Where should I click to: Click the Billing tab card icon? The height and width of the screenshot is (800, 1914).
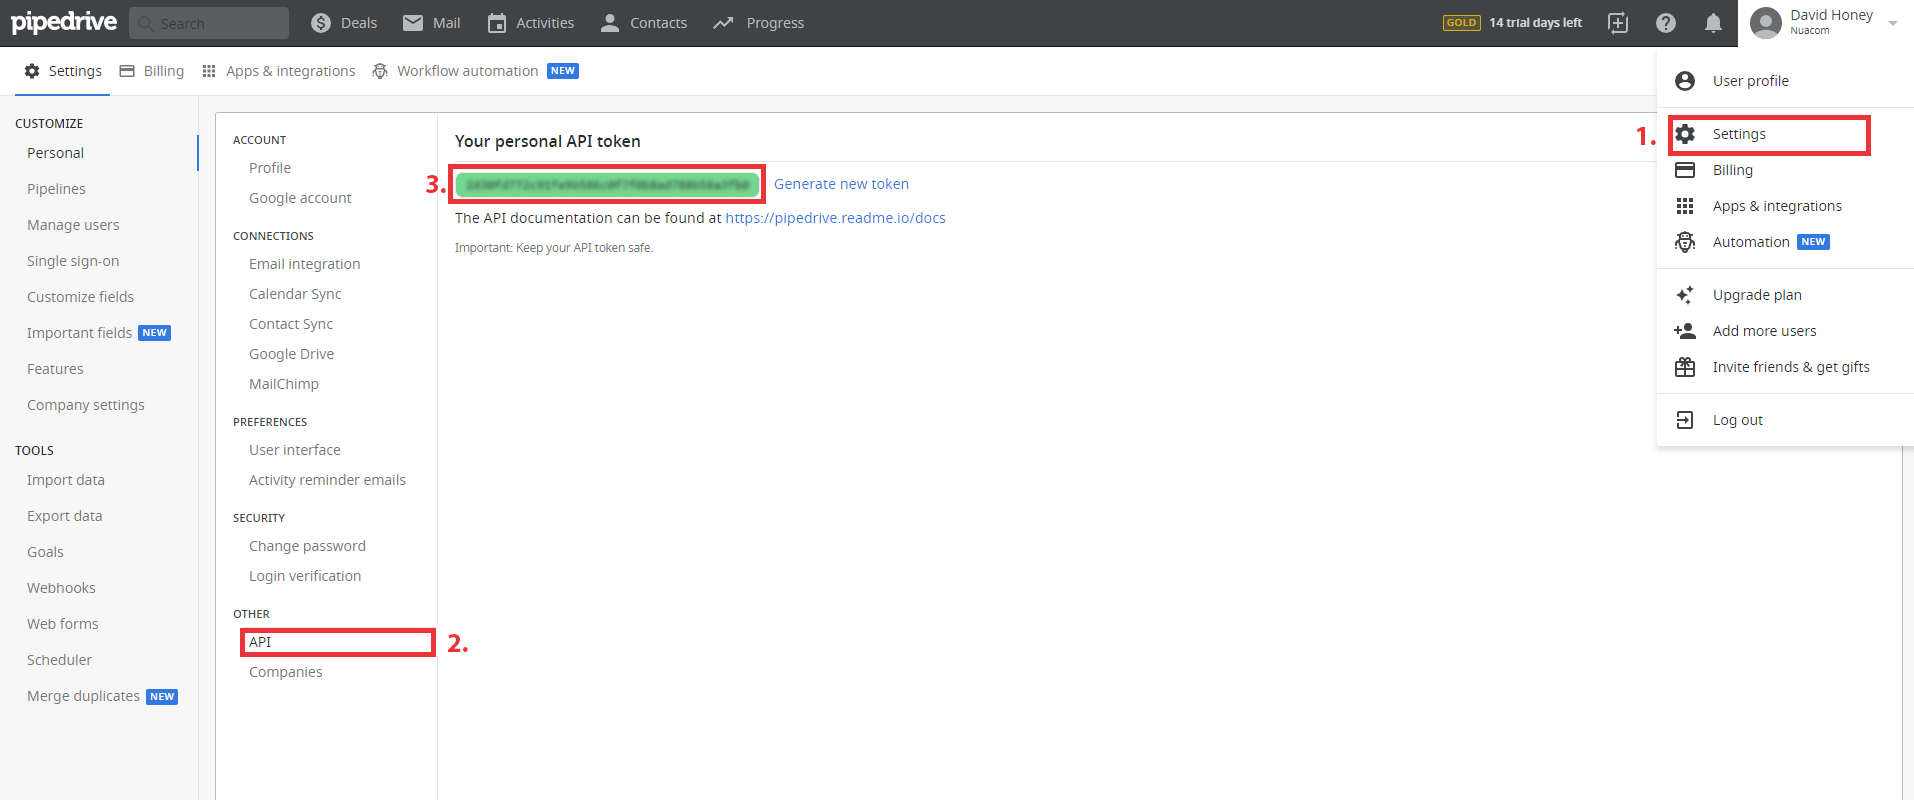click(x=127, y=71)
